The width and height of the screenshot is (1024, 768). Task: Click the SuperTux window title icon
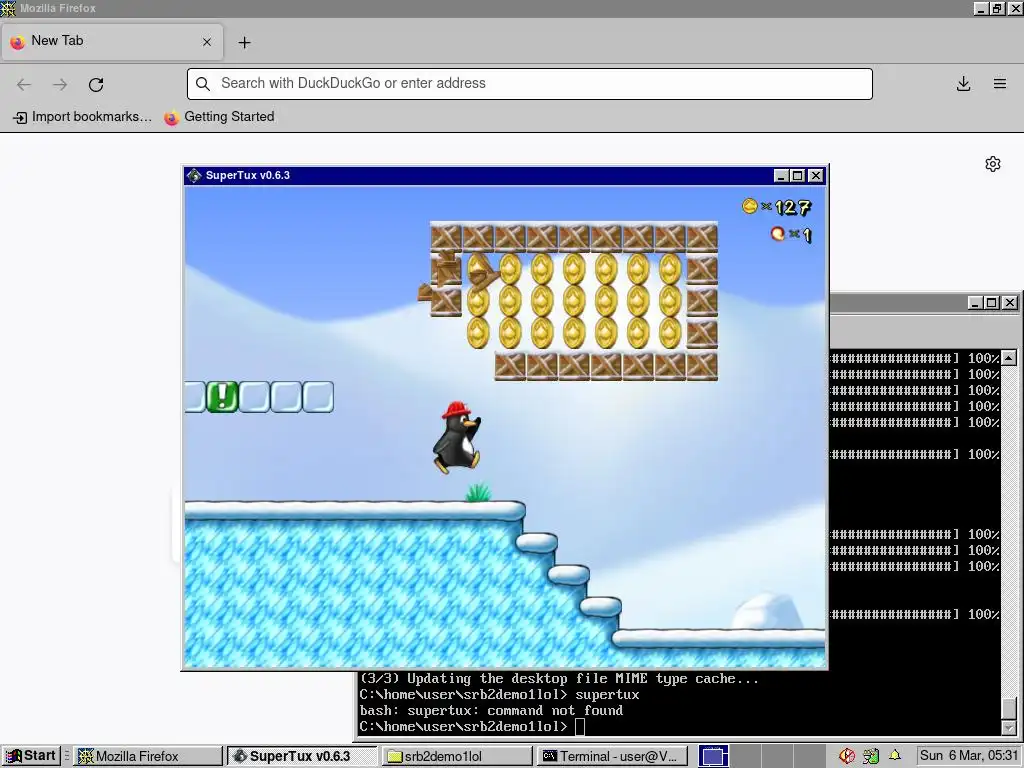(194, 175)
